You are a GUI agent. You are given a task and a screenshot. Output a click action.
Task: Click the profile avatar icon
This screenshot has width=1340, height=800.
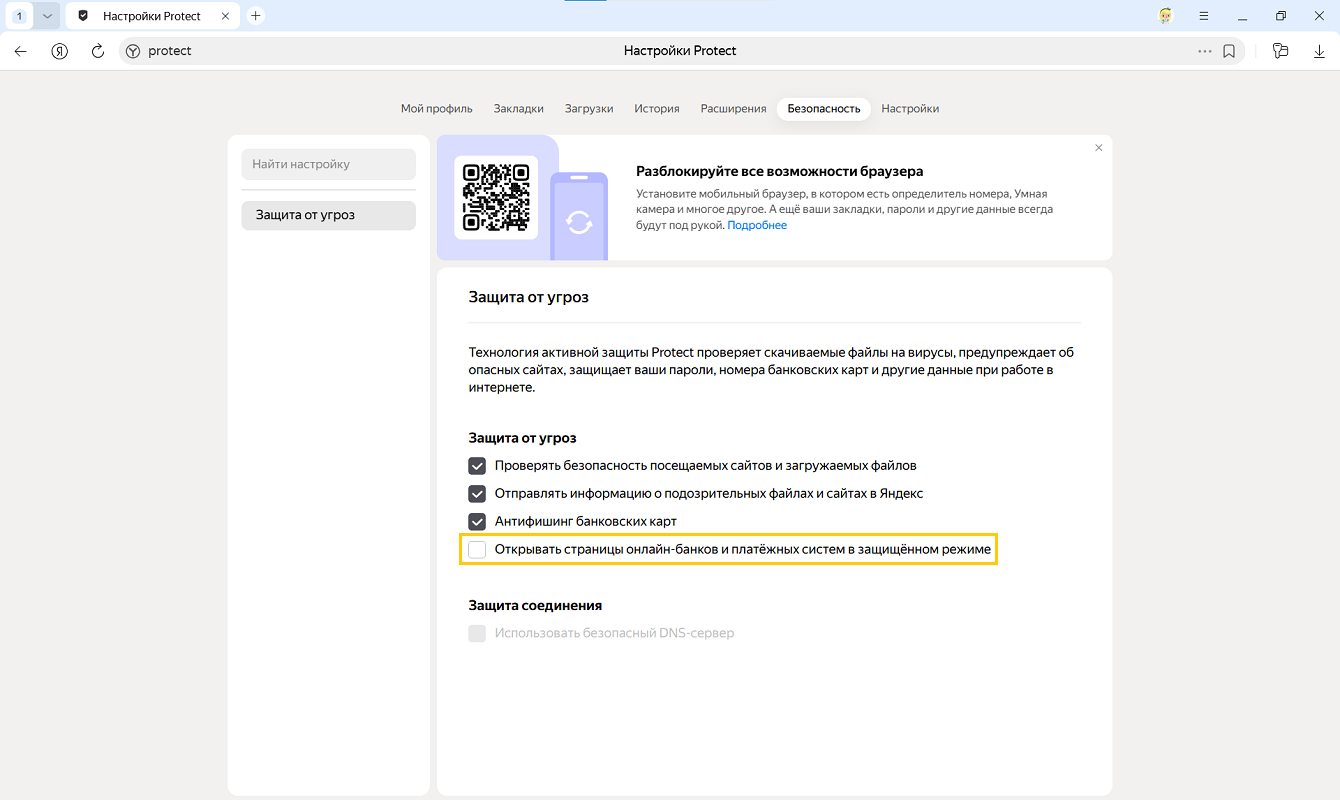click(x=1165, y=16)
